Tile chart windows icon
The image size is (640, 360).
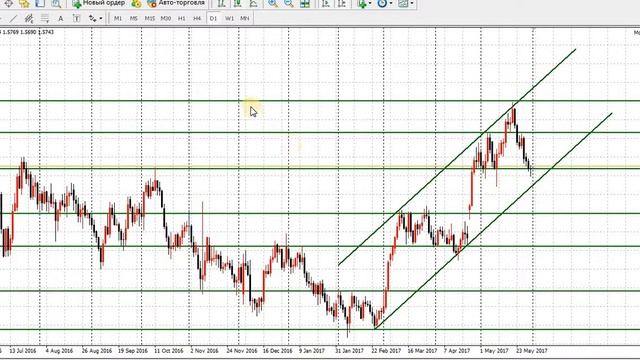pos(304,3)
